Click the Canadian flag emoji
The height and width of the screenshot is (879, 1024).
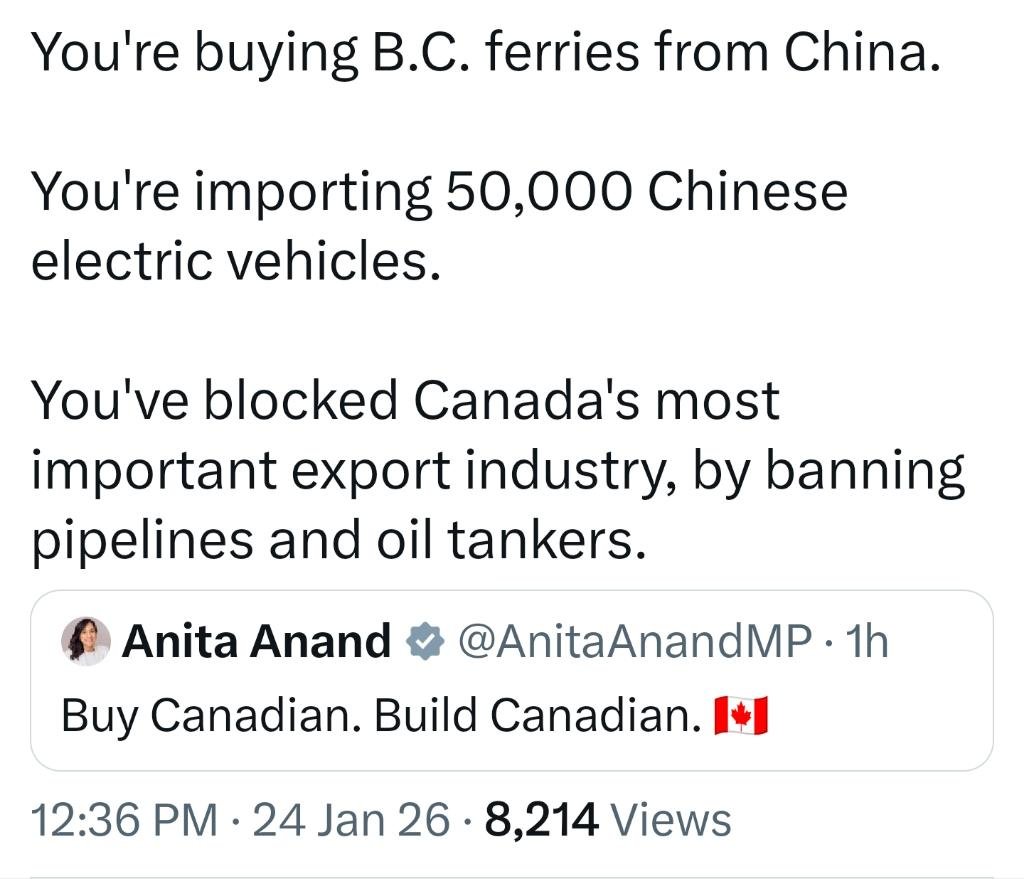741,716
